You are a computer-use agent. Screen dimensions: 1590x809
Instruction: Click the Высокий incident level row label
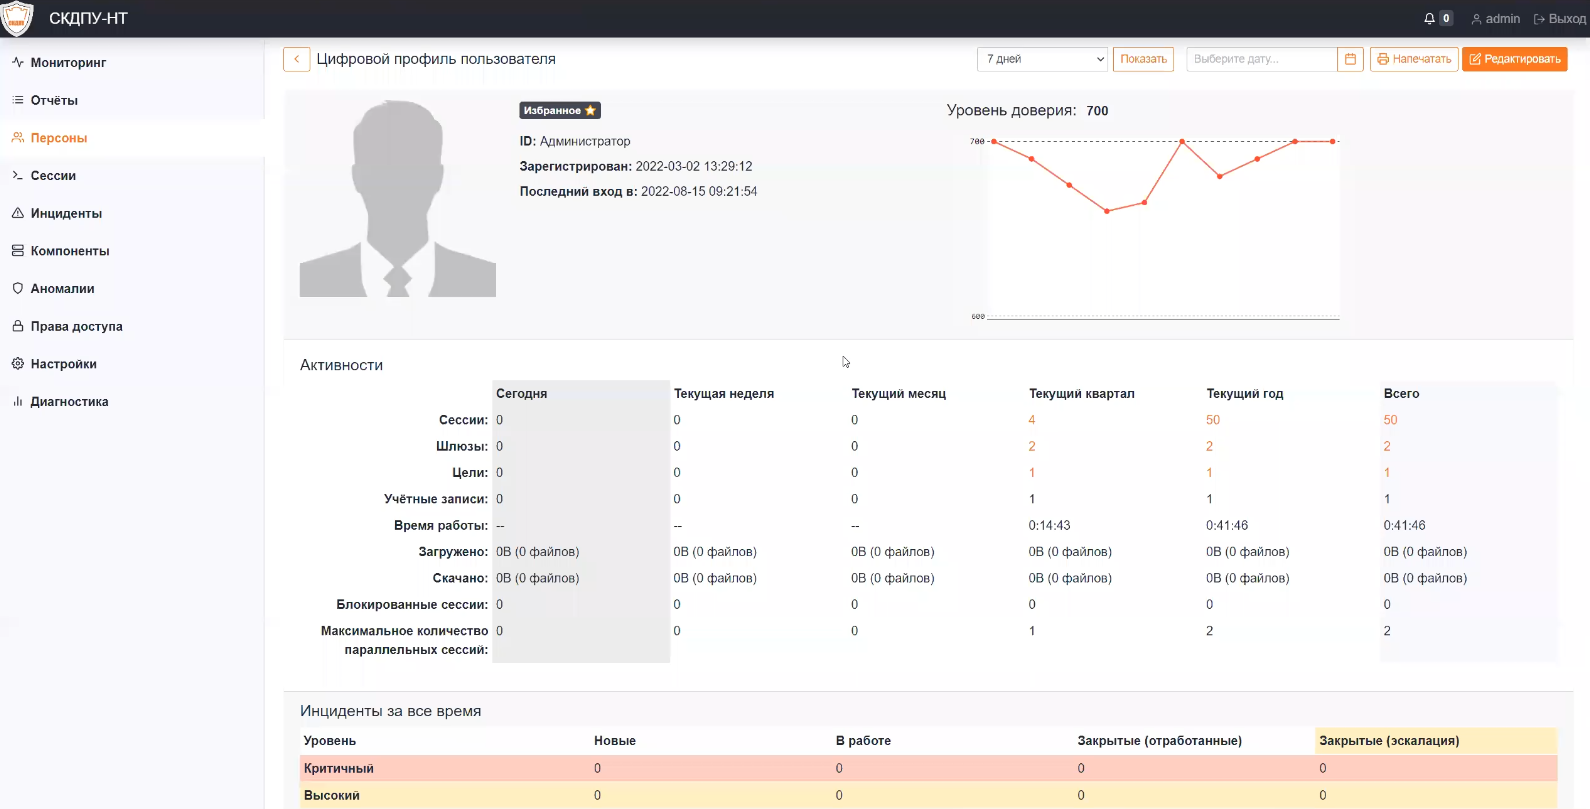(x=332, y=795)
